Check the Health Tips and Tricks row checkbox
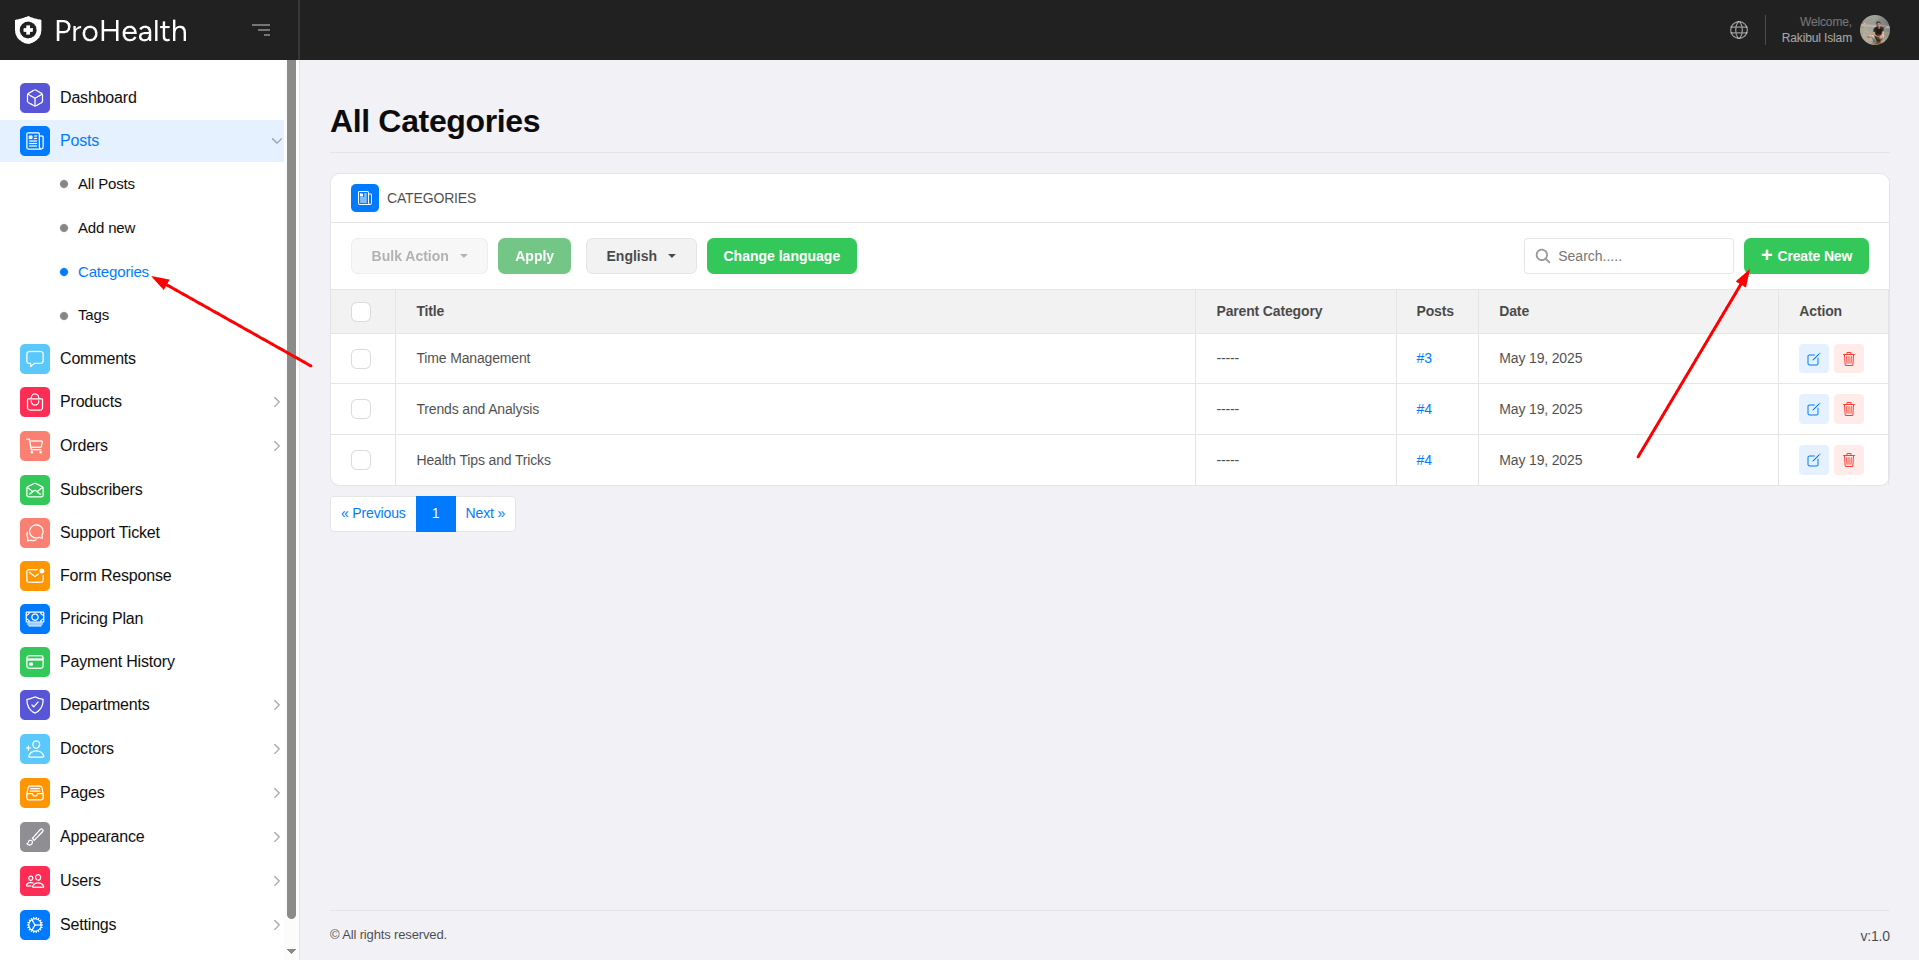Image resolution: width=1919 pixels, height=960 pixels. pyautogui.click(x=361, y=460)
